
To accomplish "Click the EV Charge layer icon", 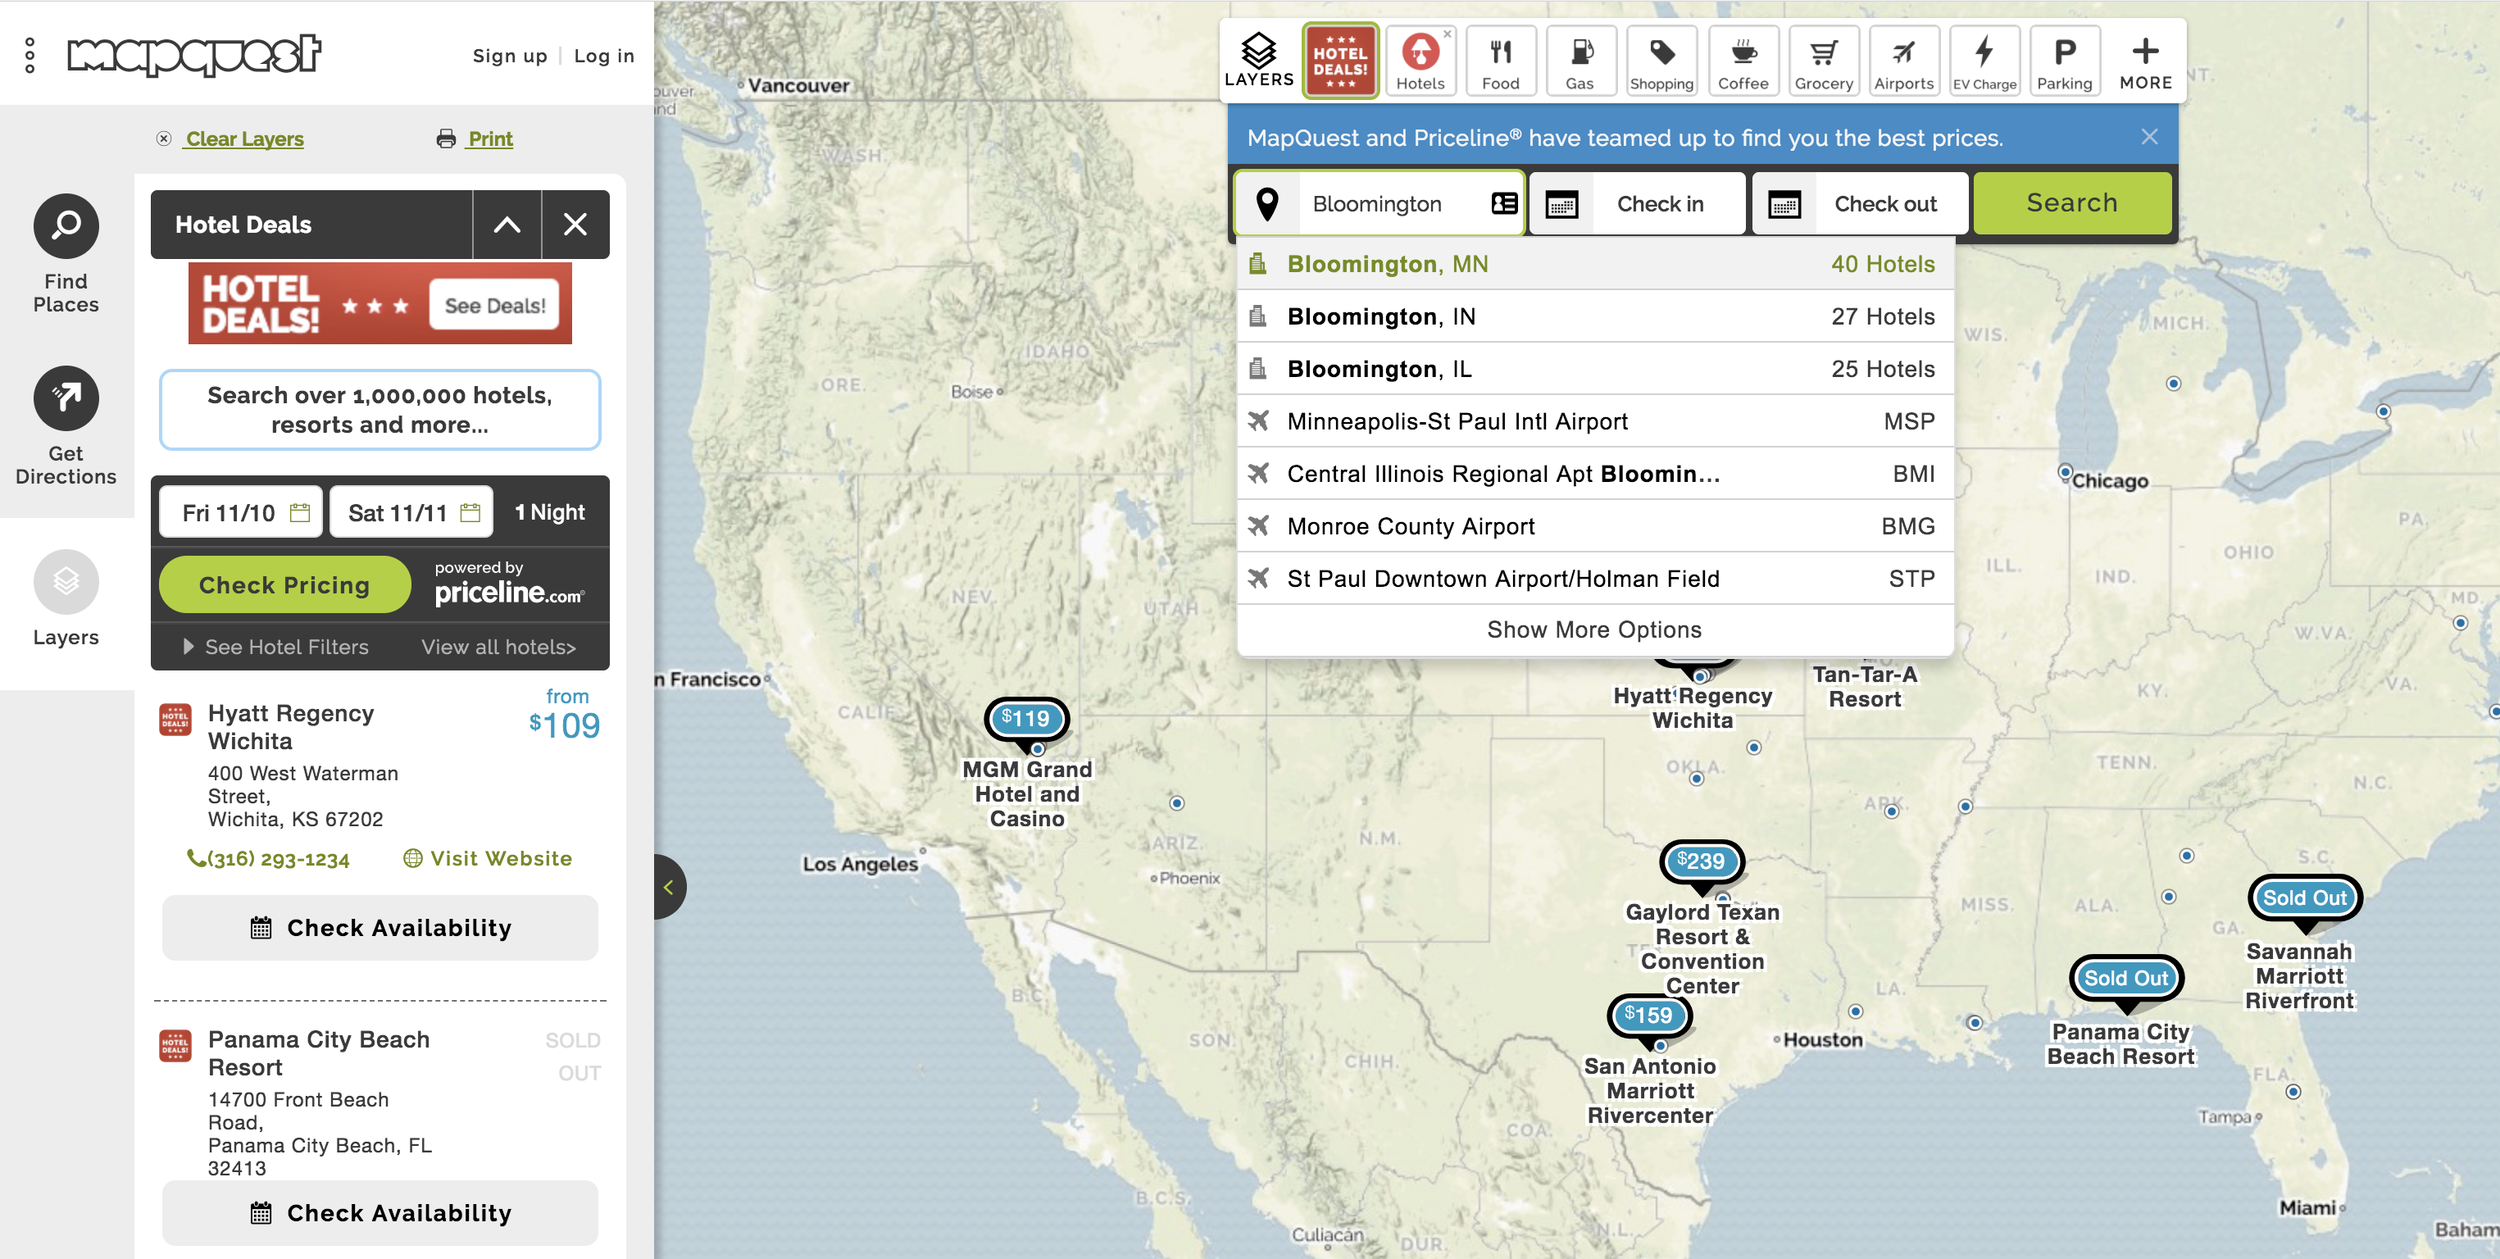I will coord(1984,61).
